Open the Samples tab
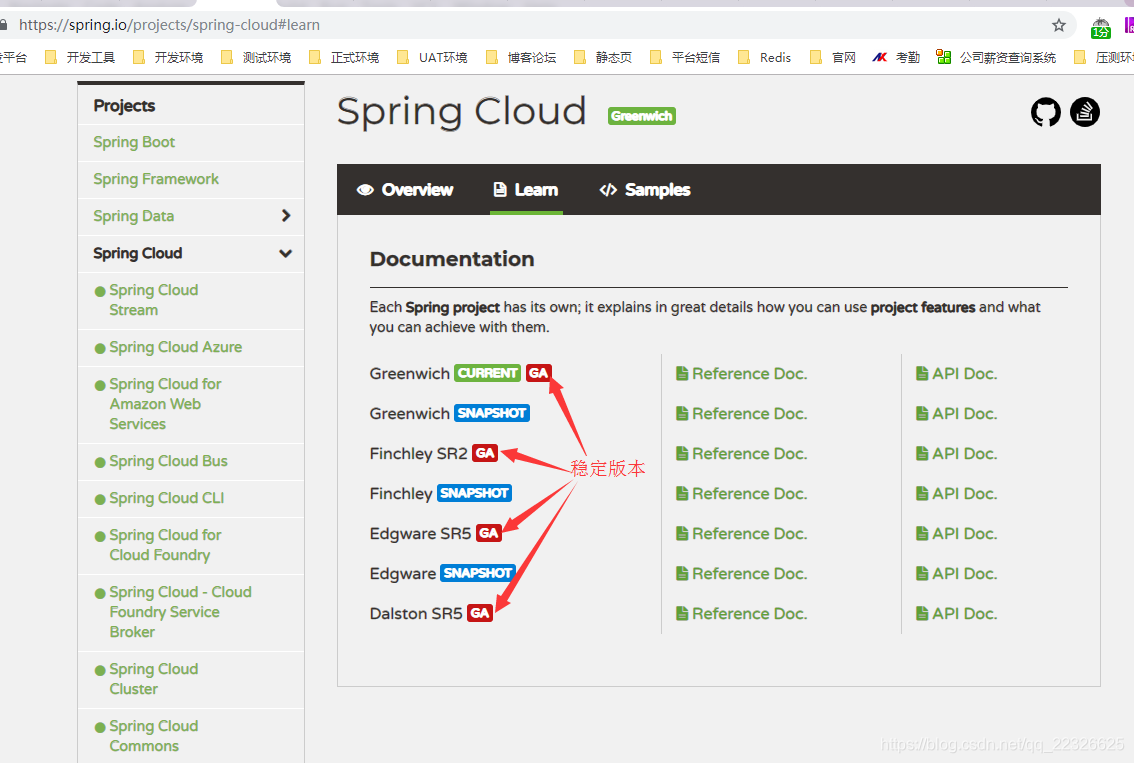Image resolution: width=1134 pixels, height=763 pixels. pyautogui.click(x=644, y=189)
